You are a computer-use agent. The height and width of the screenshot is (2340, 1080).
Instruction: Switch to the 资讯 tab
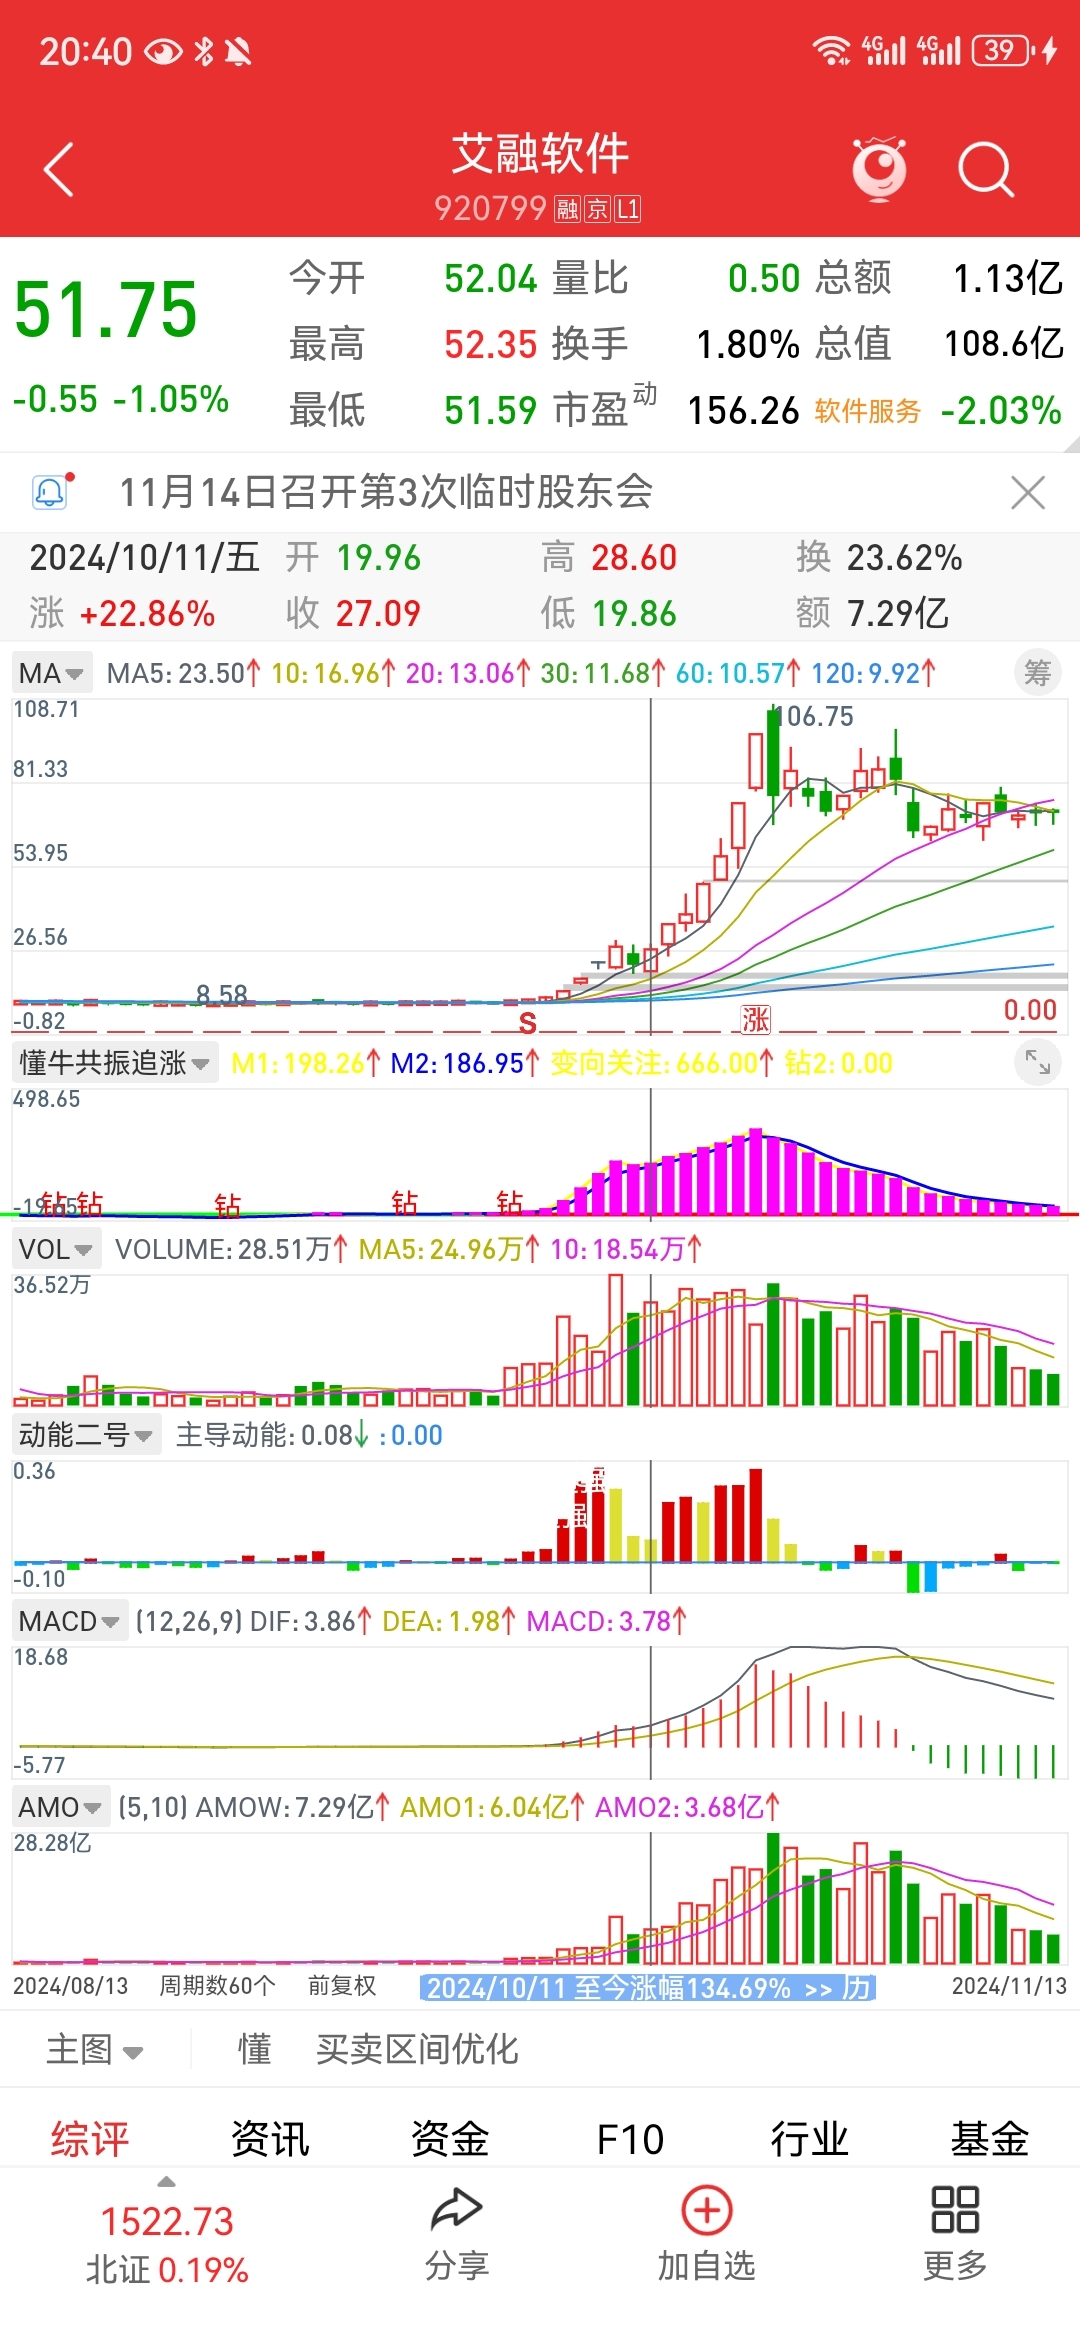click(270, 2139)
